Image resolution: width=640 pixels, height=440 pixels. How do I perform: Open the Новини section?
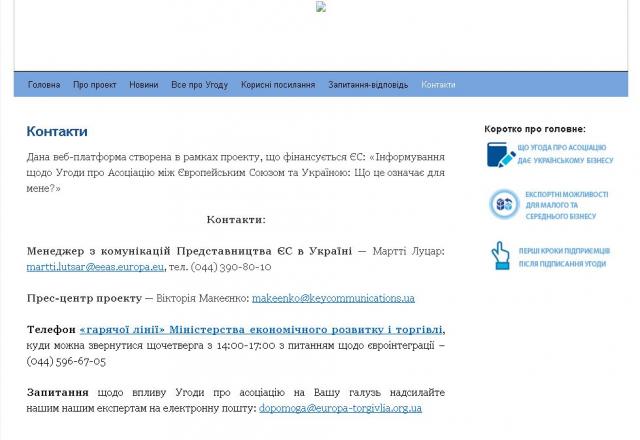[143, 85]
